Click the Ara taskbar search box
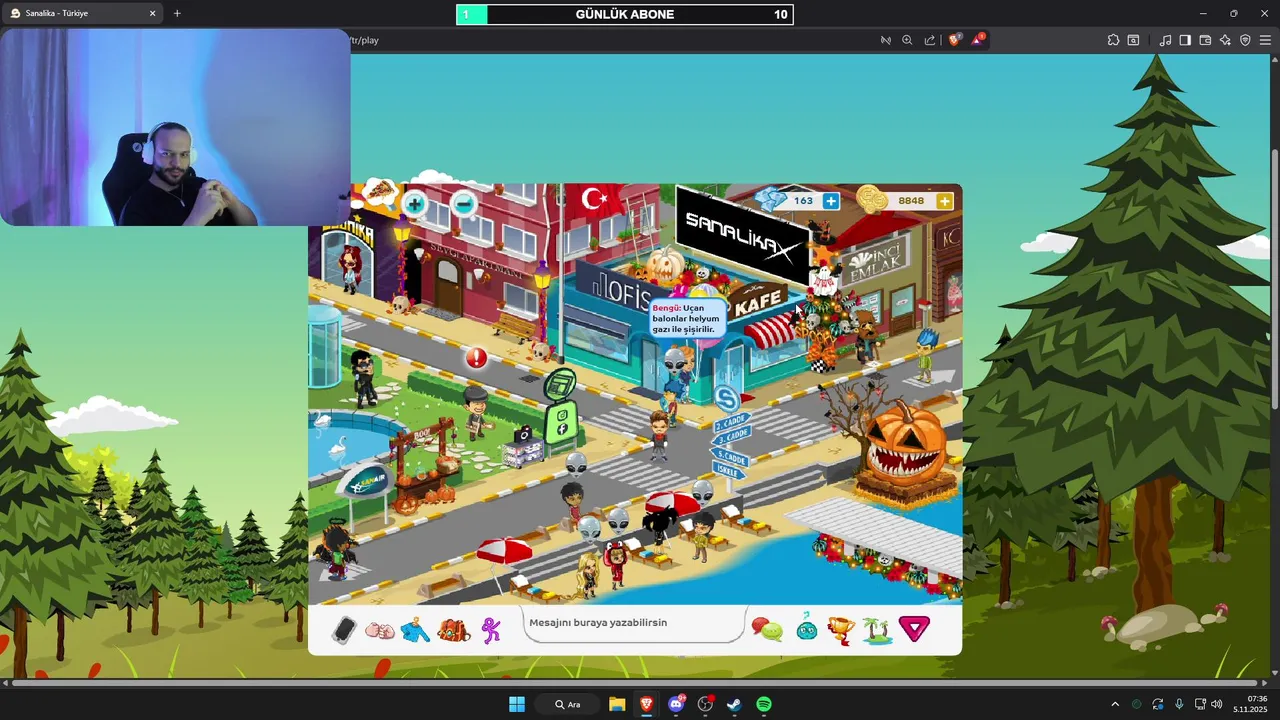This screenshot has height=720, width=1280. tap(567, 704)
